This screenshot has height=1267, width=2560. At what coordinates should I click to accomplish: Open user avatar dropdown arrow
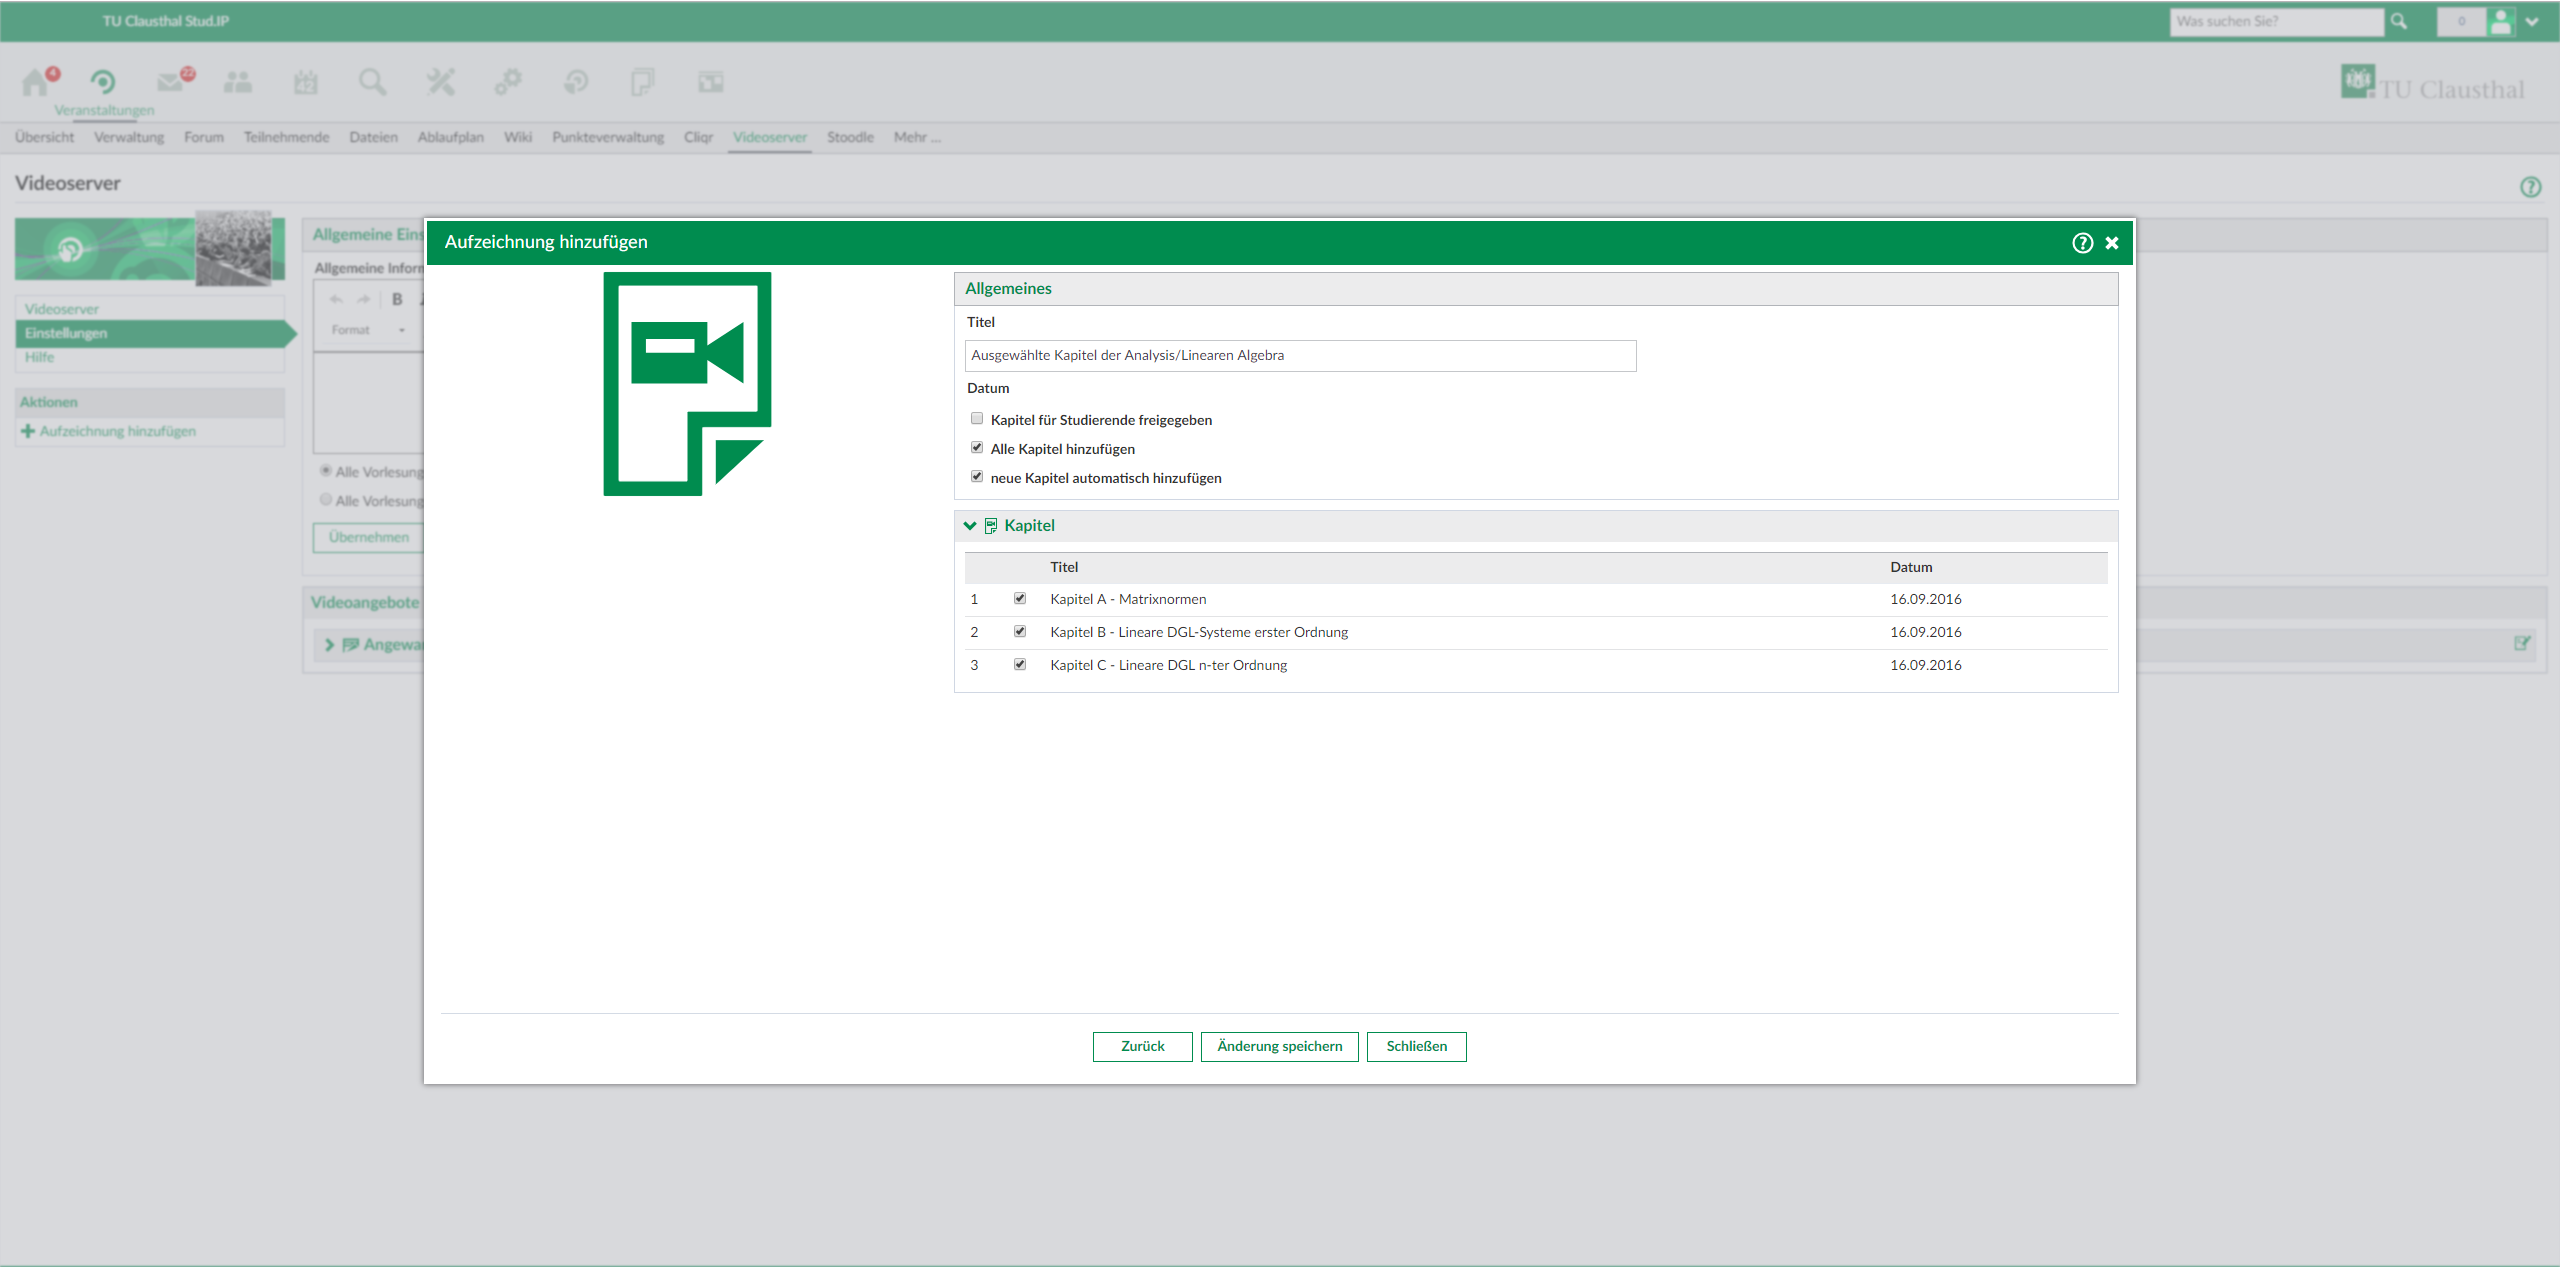(x=2532, y=22)
